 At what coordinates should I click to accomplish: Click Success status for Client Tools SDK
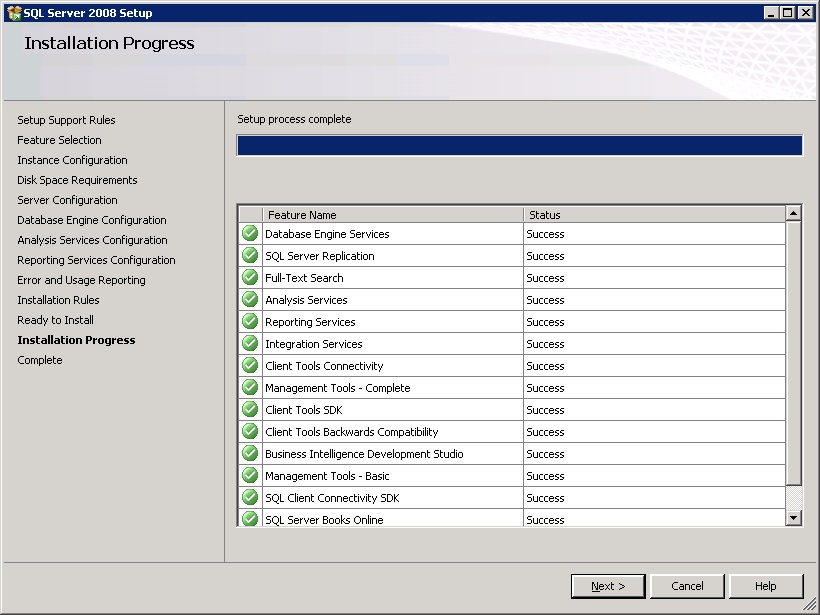pyautogui.click(x=545, y=410)
